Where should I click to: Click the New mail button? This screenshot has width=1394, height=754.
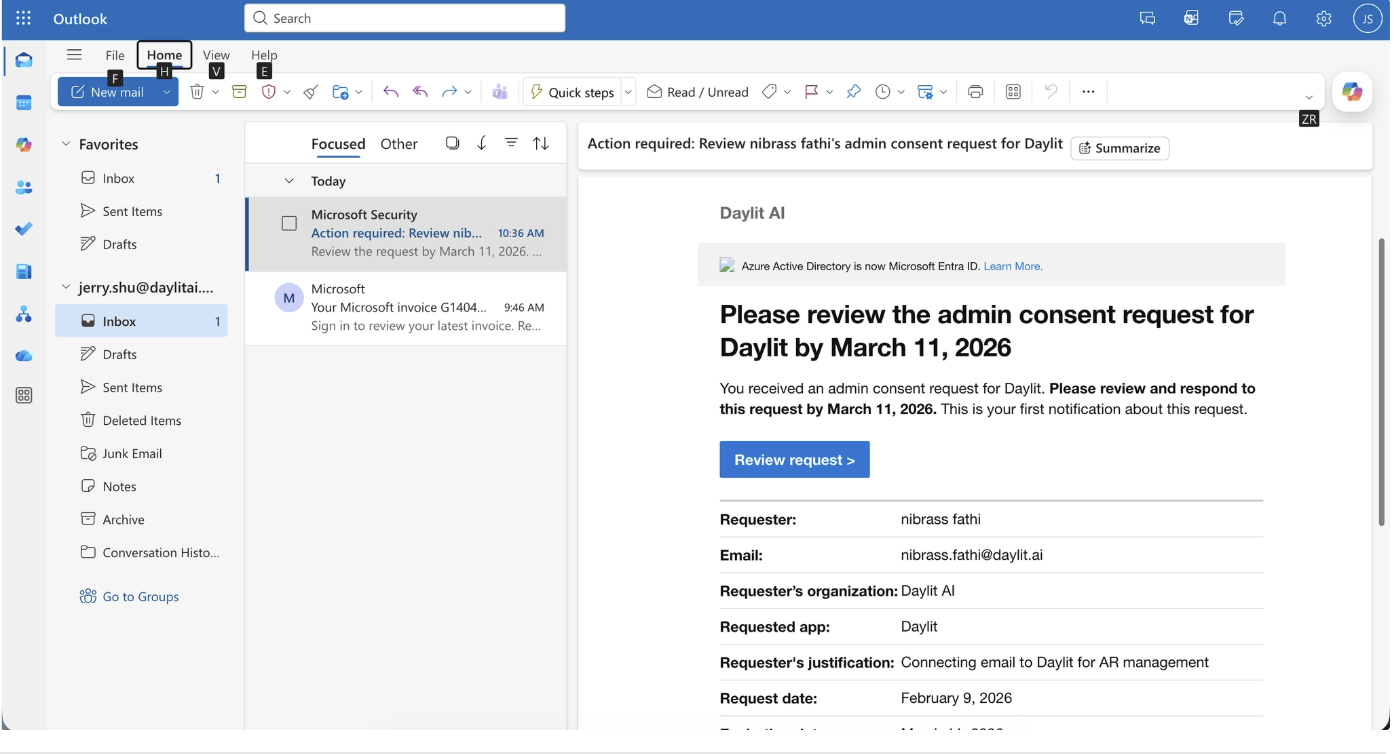(x=108, y=92)
